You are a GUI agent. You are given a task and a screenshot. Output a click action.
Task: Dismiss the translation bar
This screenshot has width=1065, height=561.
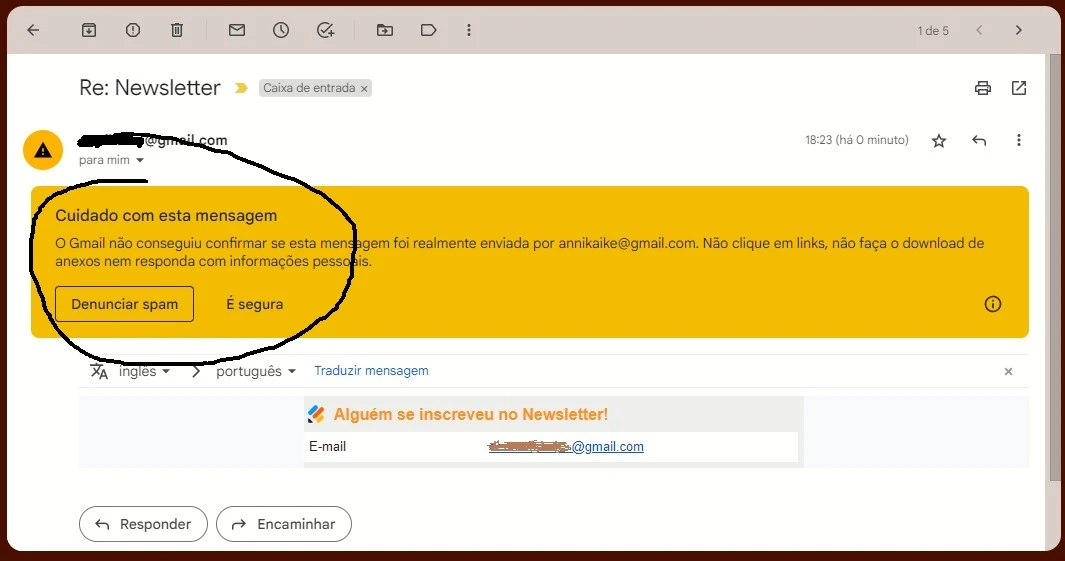(x=1009, y=372)
